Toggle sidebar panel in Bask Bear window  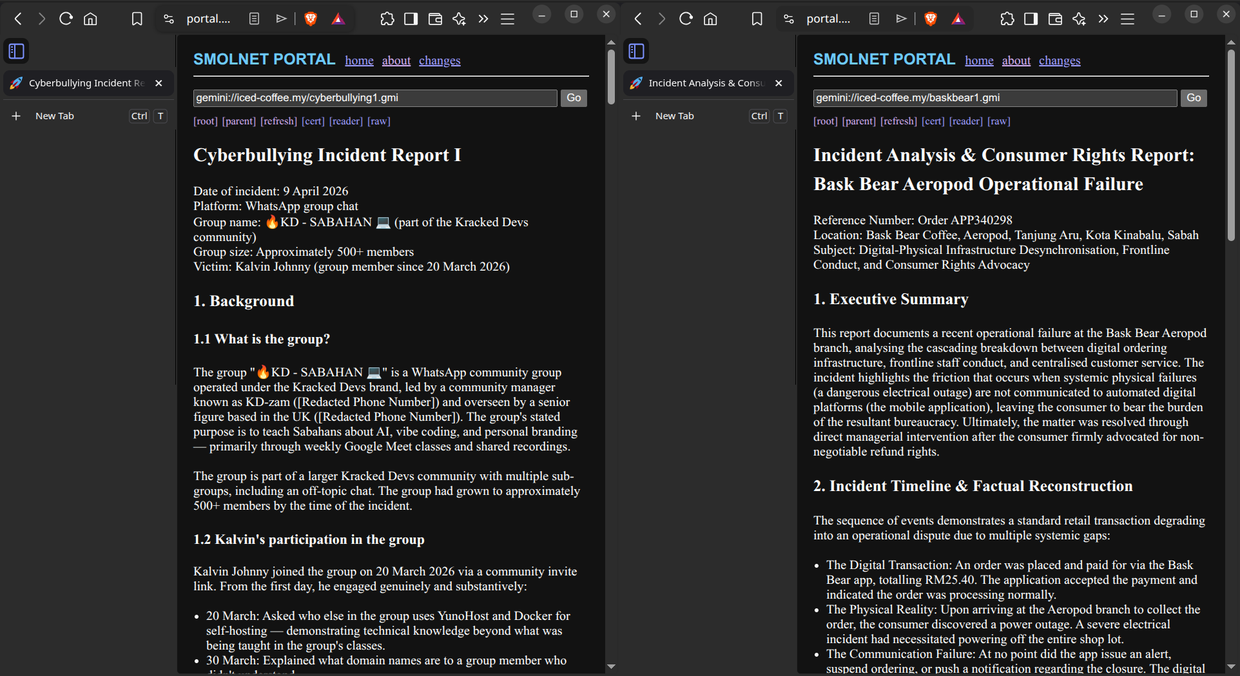tap(1031, 19)
